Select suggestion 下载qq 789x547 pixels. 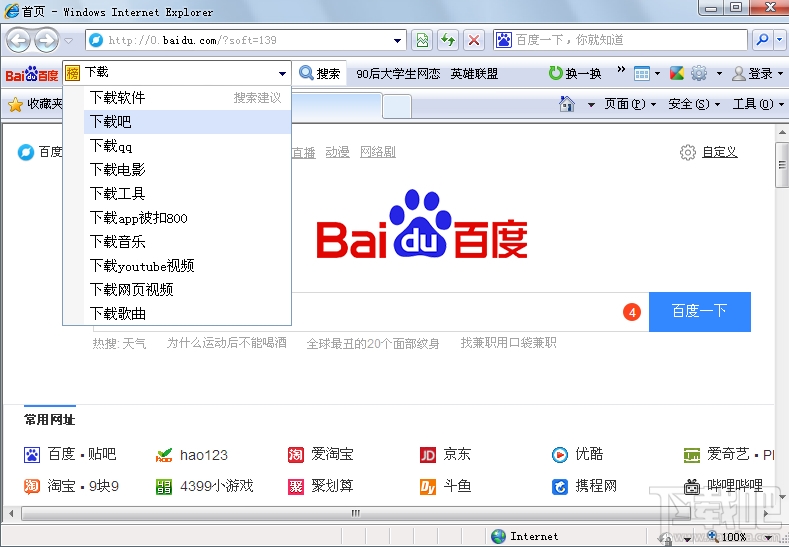tap(187, 146)
